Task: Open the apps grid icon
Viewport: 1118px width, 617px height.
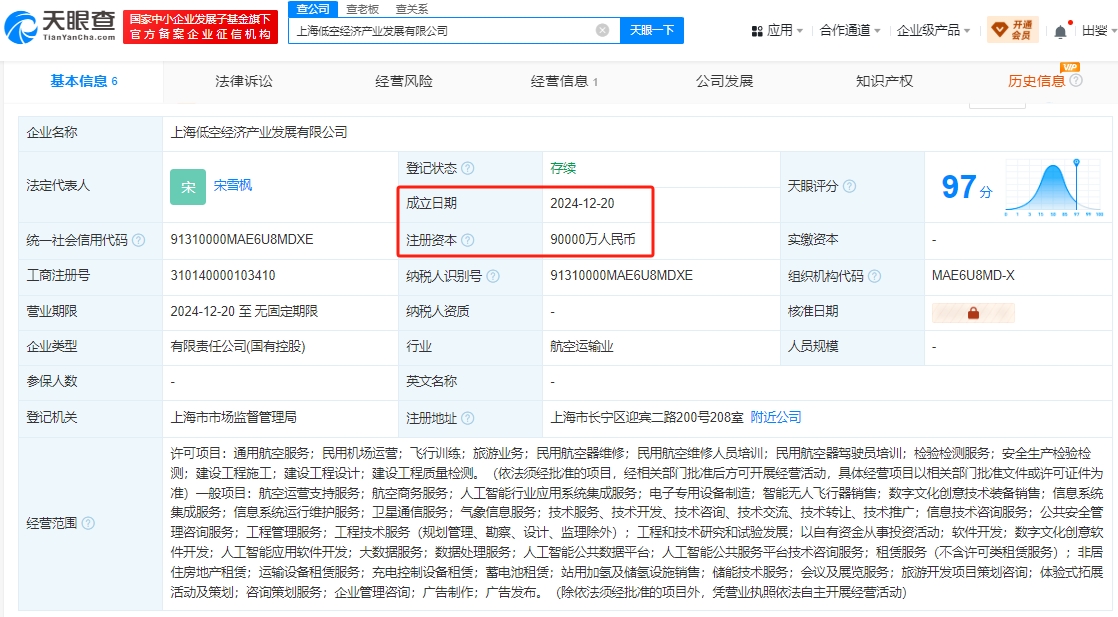Action: pyautogui.click(x=757, y=31)
